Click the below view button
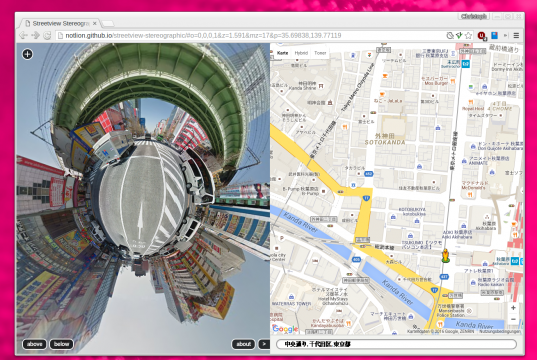 [x=62, y=344]
